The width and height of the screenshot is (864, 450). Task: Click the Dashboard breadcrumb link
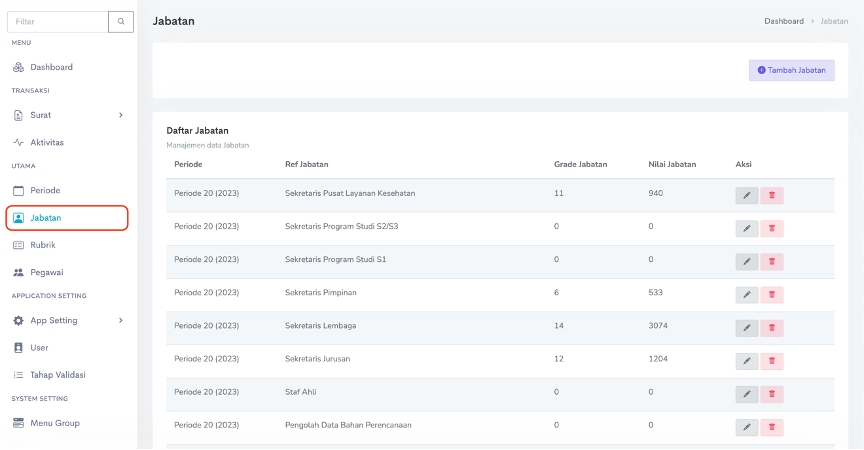coord(783,21)
